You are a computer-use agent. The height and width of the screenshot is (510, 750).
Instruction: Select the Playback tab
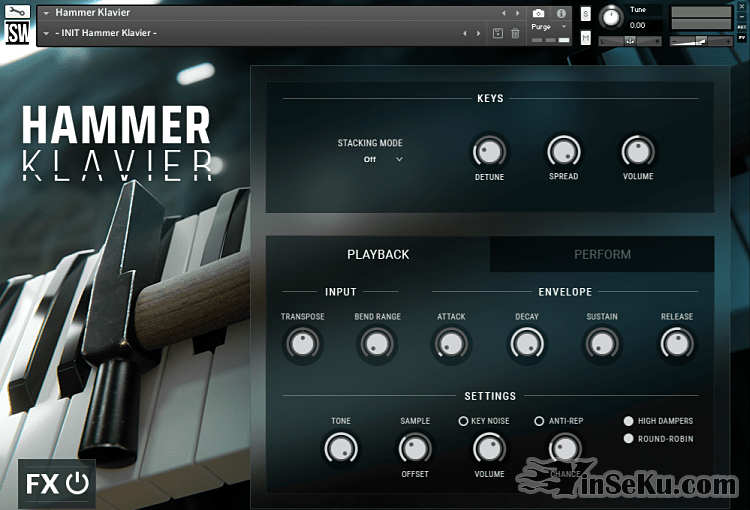[x=378, y=254]
